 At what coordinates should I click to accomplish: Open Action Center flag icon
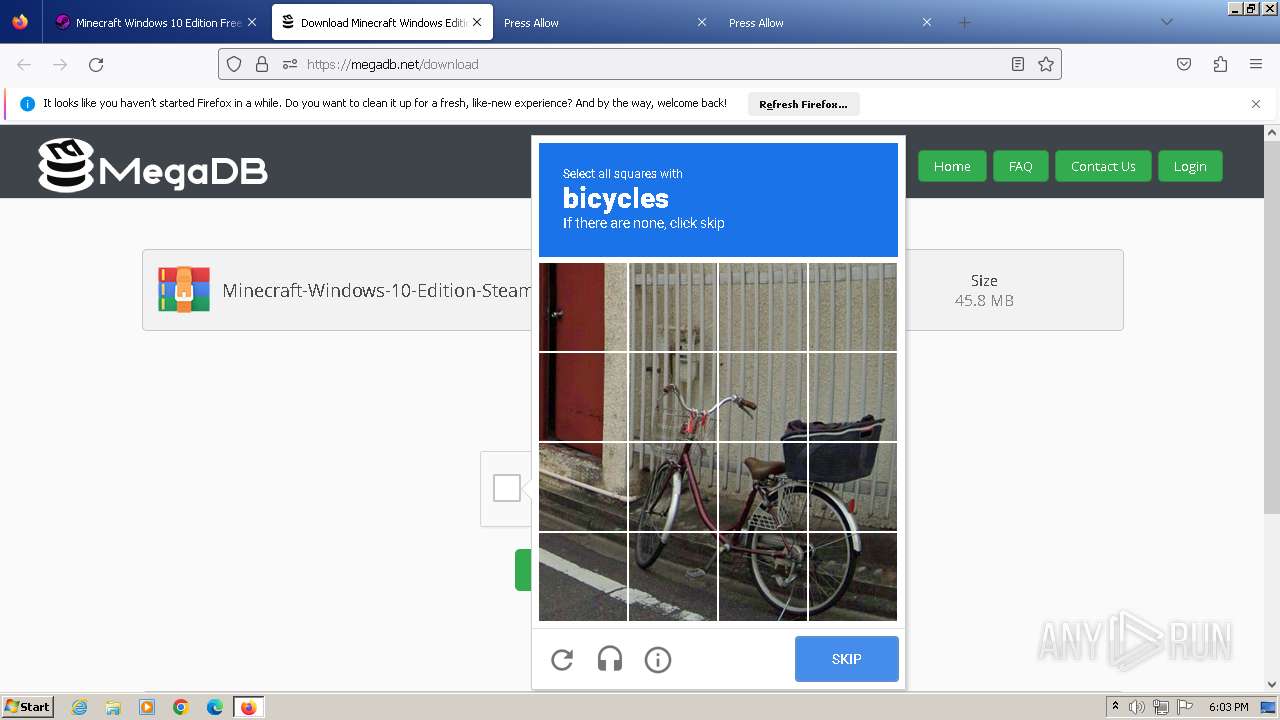[1184, 707]
